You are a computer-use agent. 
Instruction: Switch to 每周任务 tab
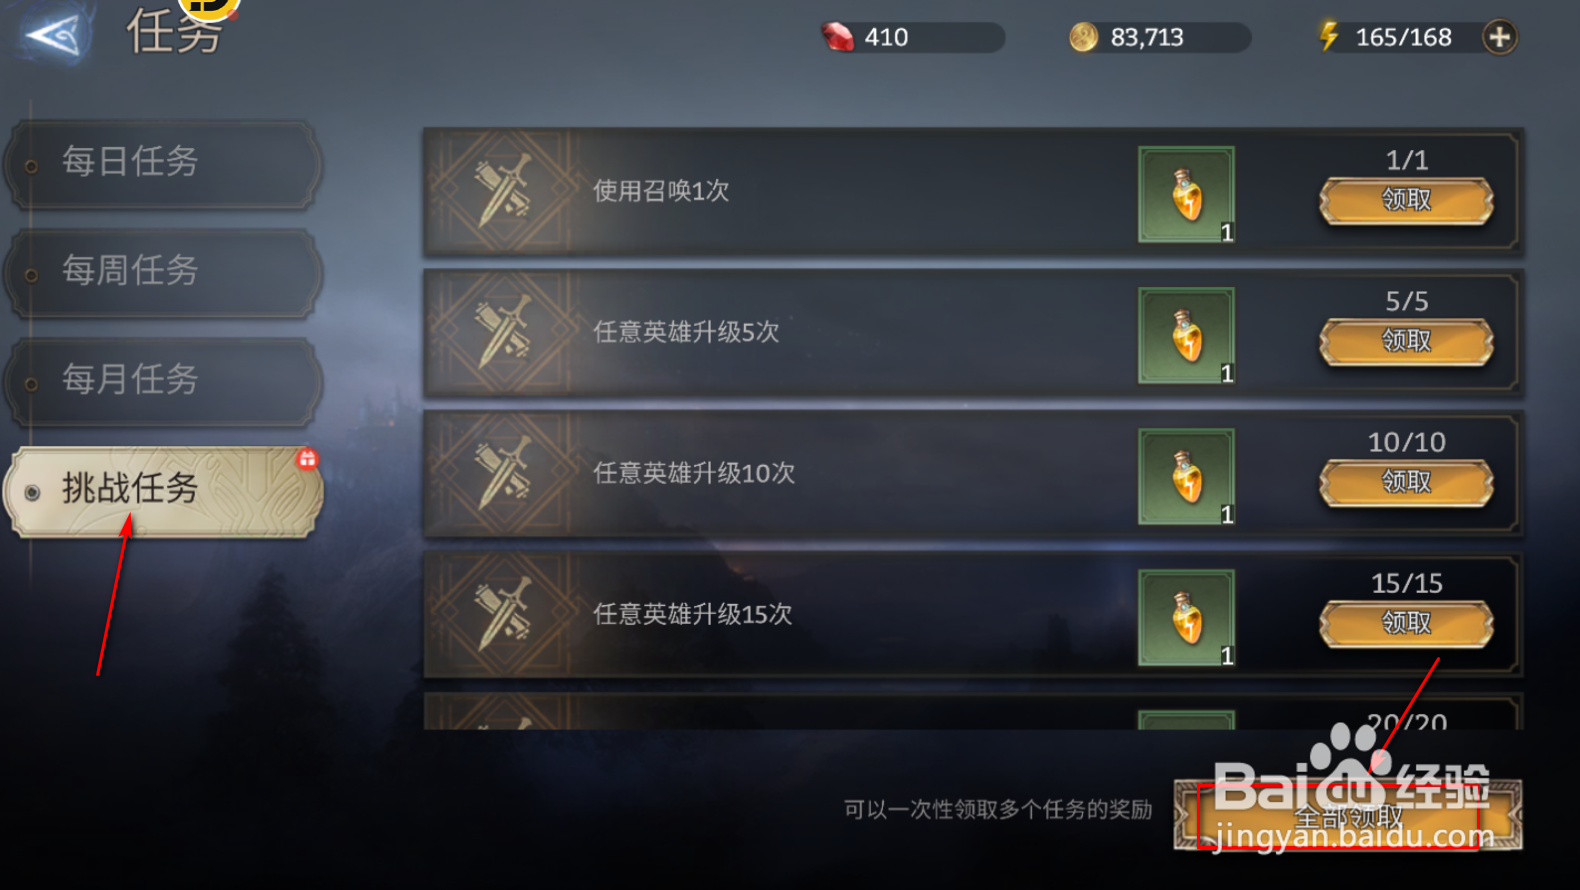163,271
